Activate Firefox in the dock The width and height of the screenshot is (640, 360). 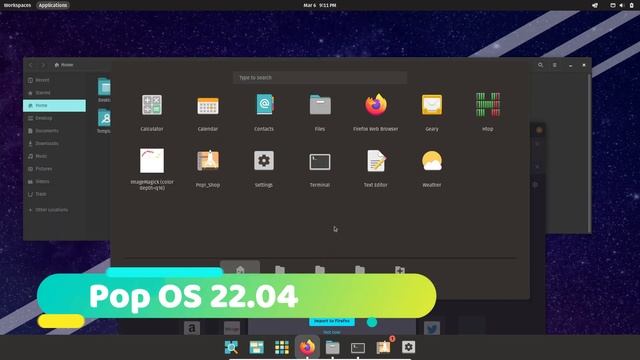(307, 347)
